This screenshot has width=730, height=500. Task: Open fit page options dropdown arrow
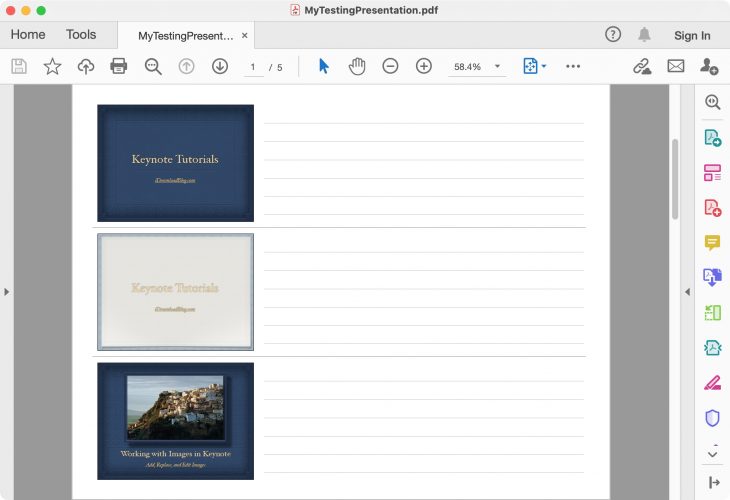(544, 66)
